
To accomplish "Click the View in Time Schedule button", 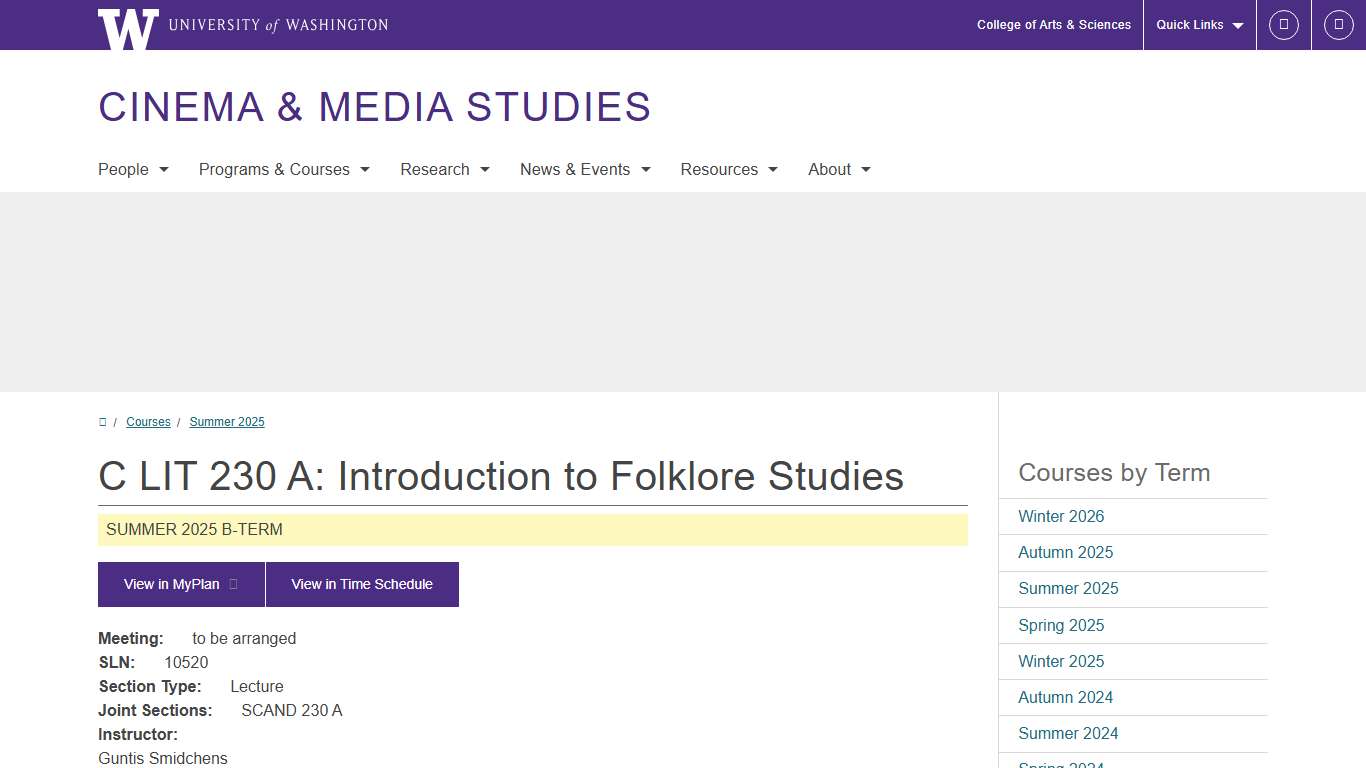I will [x=362, y=584].
